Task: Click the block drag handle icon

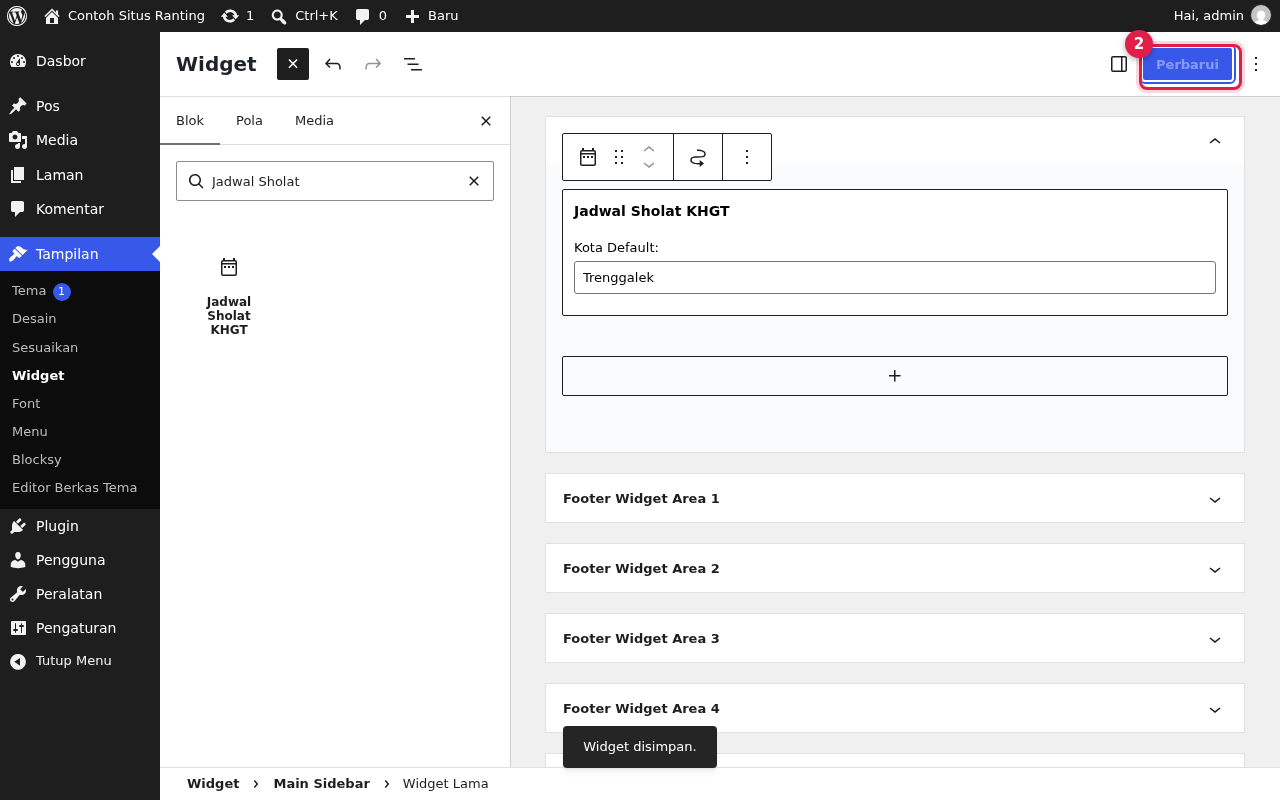Action: 619,157
